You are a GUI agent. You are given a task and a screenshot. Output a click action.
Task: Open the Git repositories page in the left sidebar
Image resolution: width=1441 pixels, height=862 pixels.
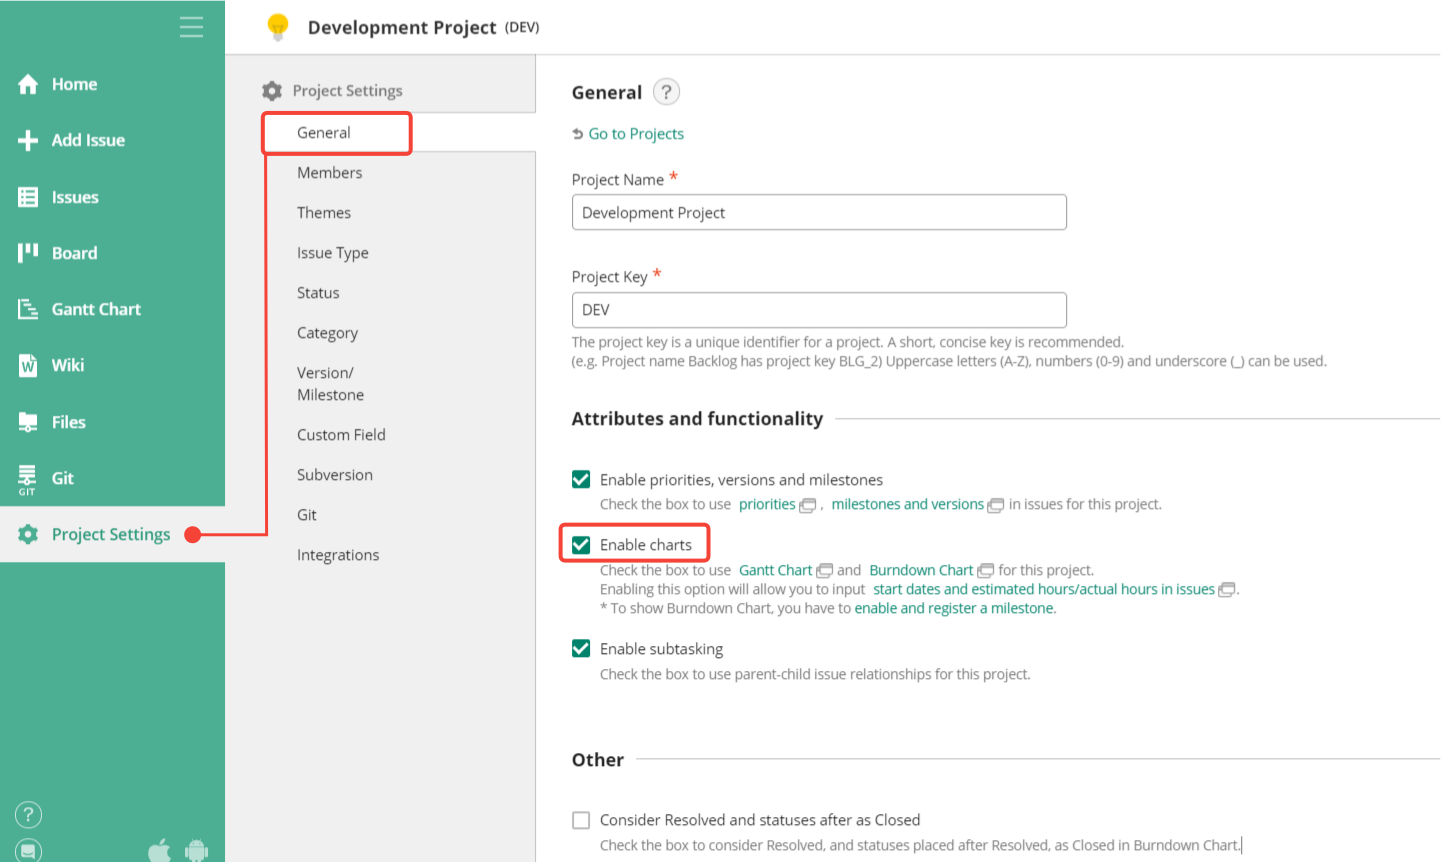(46, 478)
